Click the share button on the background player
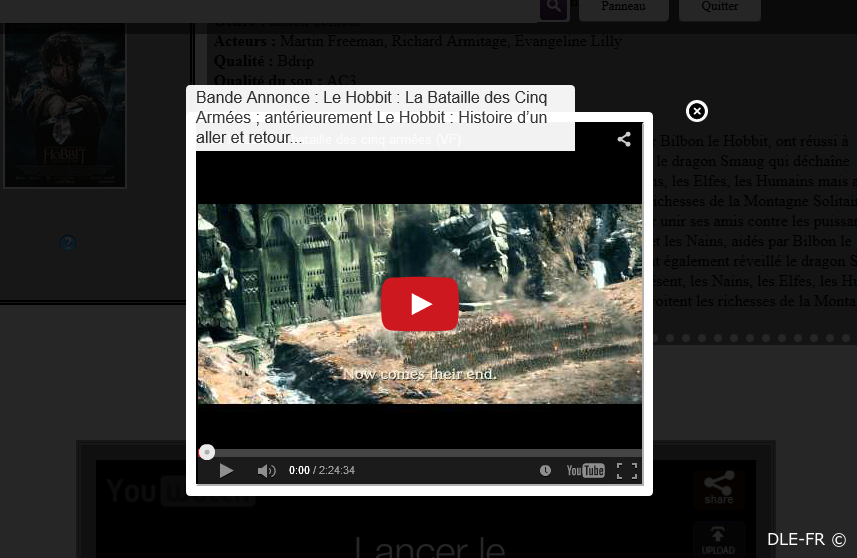The height and width of the screenshot is (558, 857). point(719,488)
